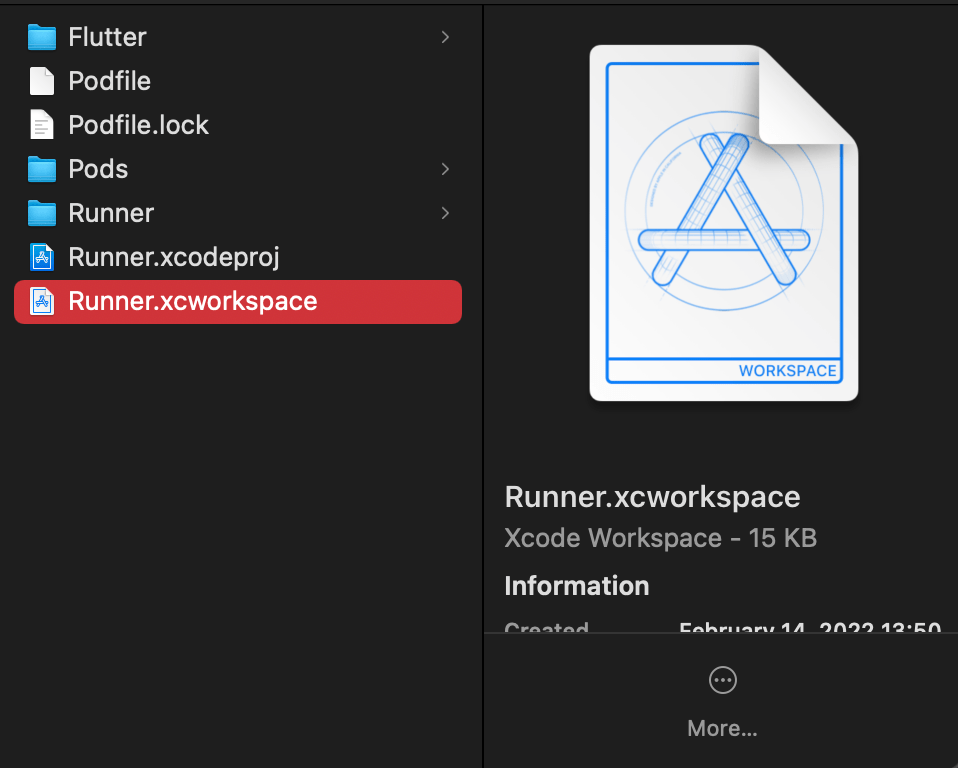Click the Runner.xcworkspace workspace icon
This screenshot has width=958, height=768.
tap(41, 301)
